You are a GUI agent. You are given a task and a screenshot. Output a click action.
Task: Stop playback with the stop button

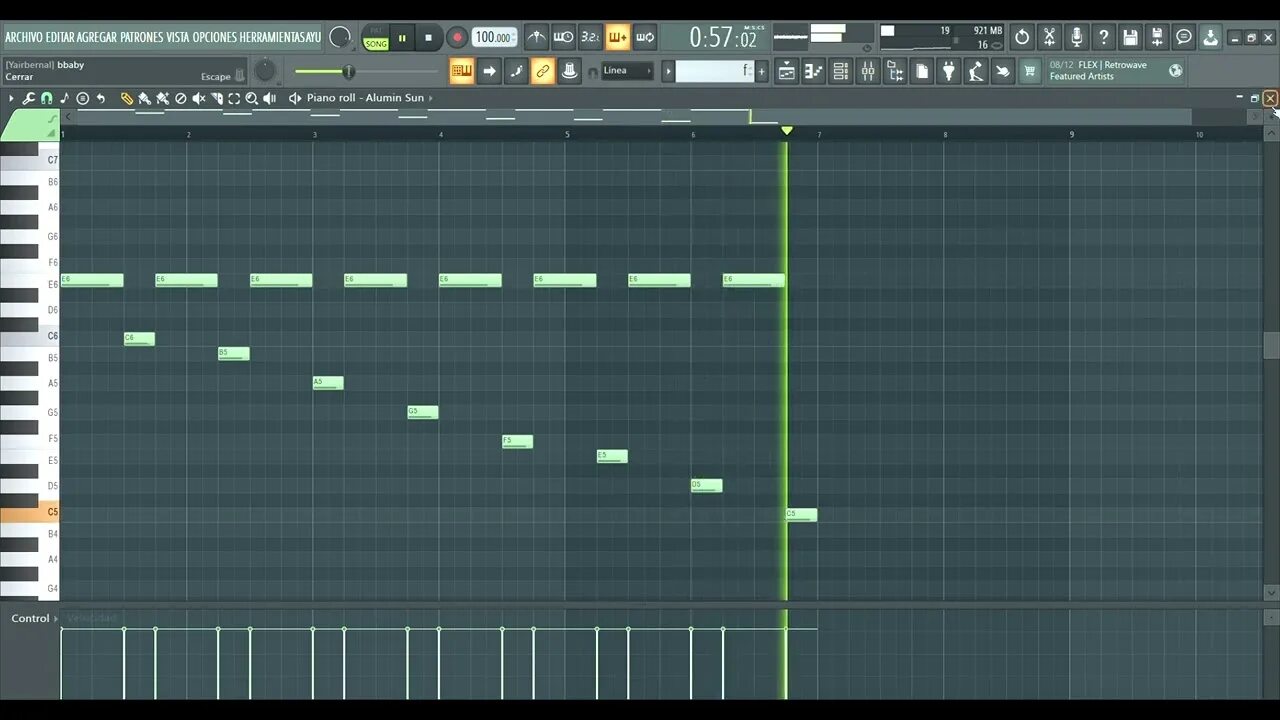428,38
